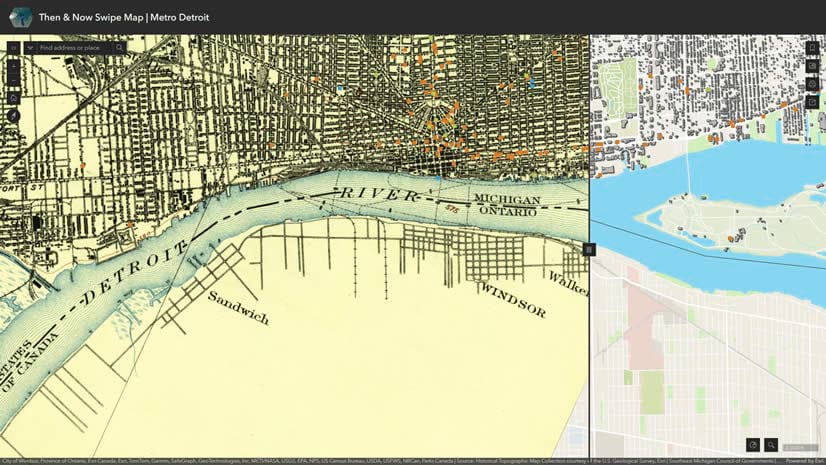
Task: Click the search magnifier in the address bar
Action: 120,48
